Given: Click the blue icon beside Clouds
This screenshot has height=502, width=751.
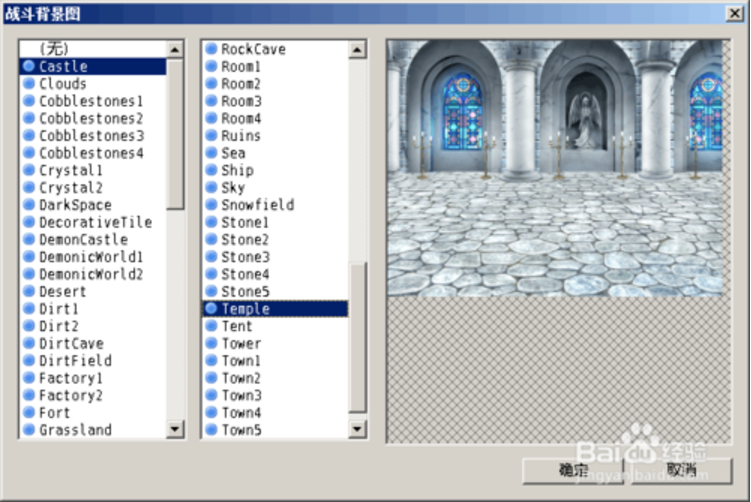Looking at the screenshot, I should pyautogui.click(x=29, y=84).
